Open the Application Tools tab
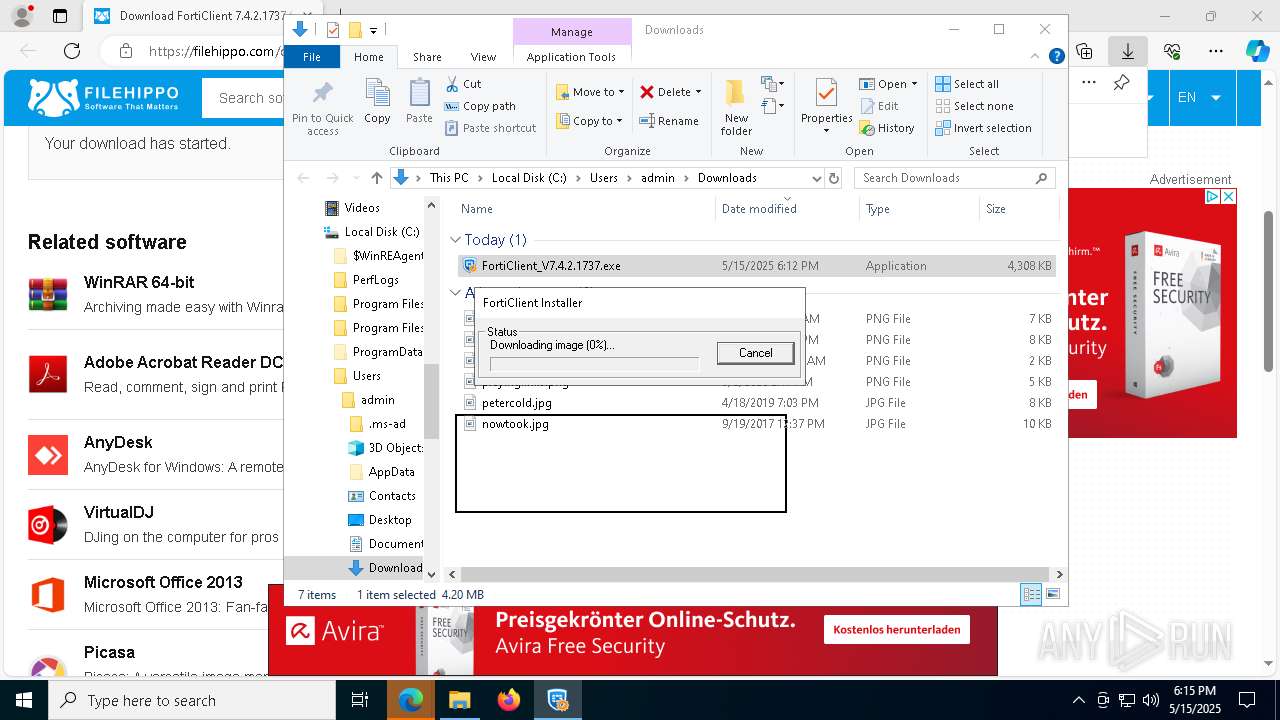Image resolution: width=1280 pixels, height=720 pixels. 571,57
